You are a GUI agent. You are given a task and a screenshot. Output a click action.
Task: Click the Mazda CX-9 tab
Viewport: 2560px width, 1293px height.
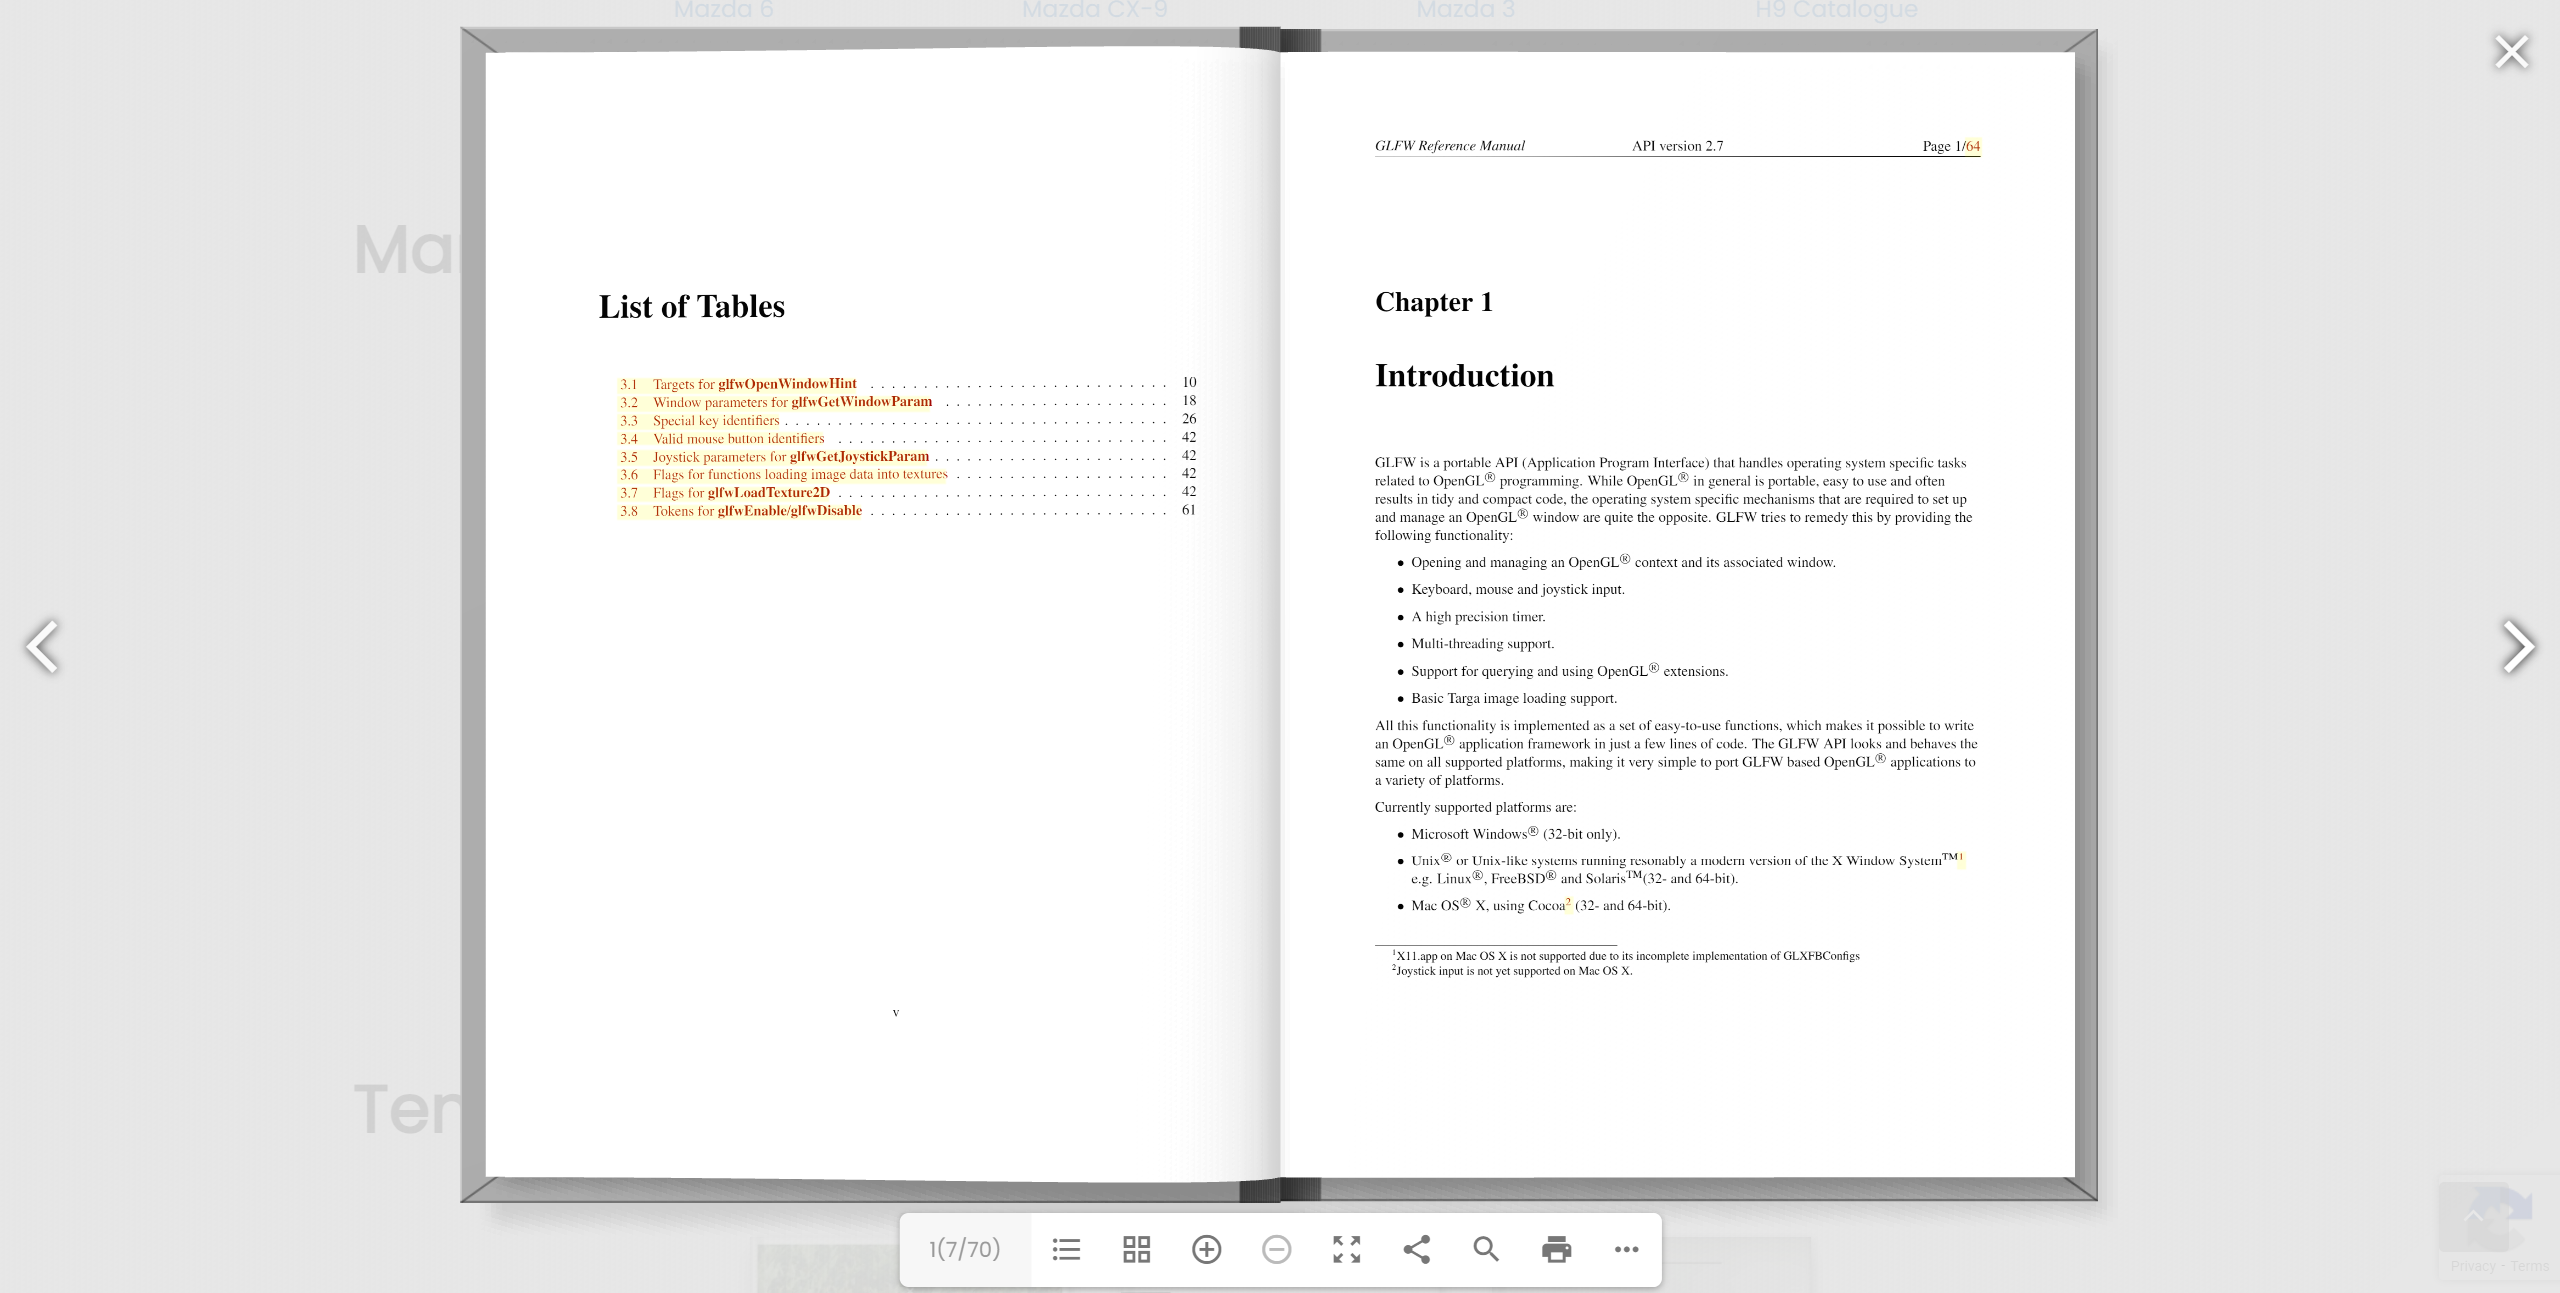point(1093,12)
